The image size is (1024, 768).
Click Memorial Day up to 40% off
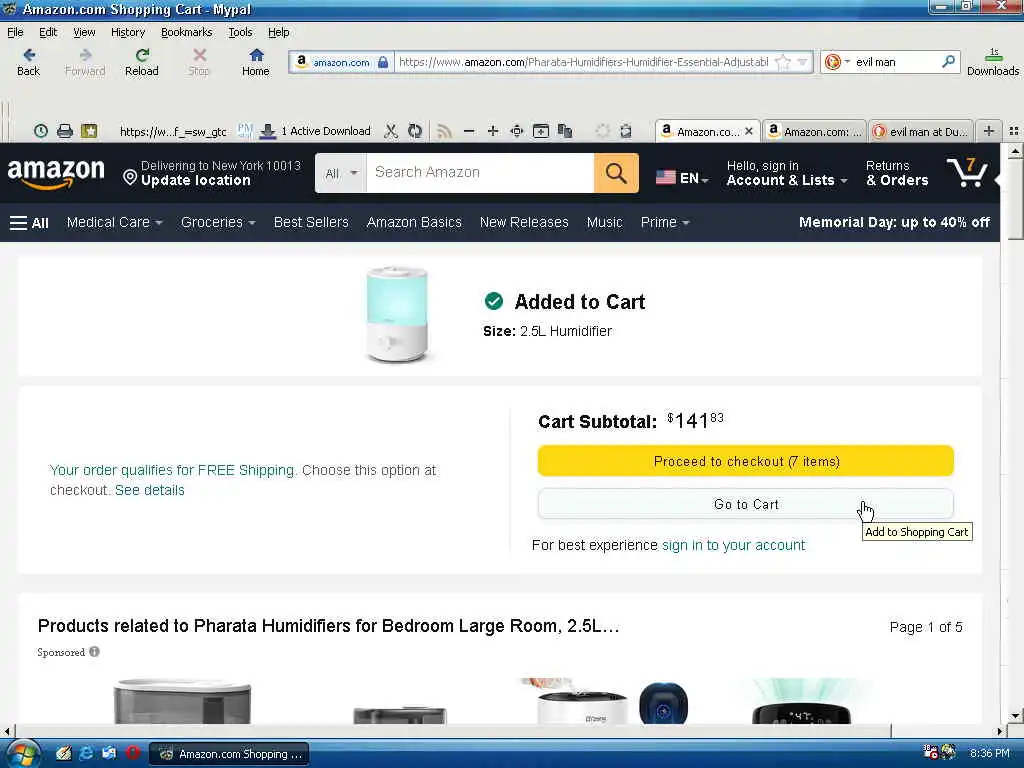tap(894, 223)
